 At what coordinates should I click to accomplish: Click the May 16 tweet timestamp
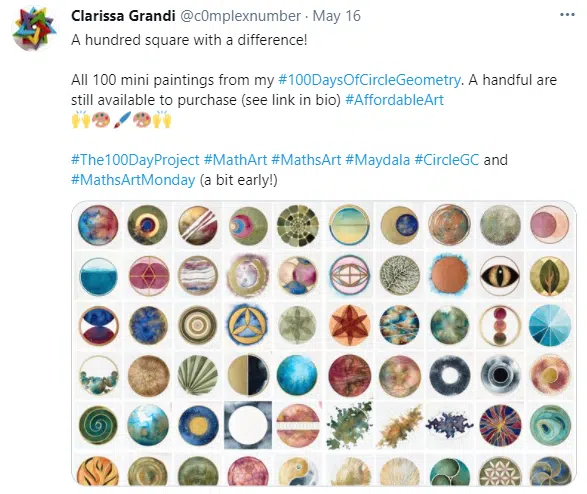pyautogui.click(x=337, y=16)
